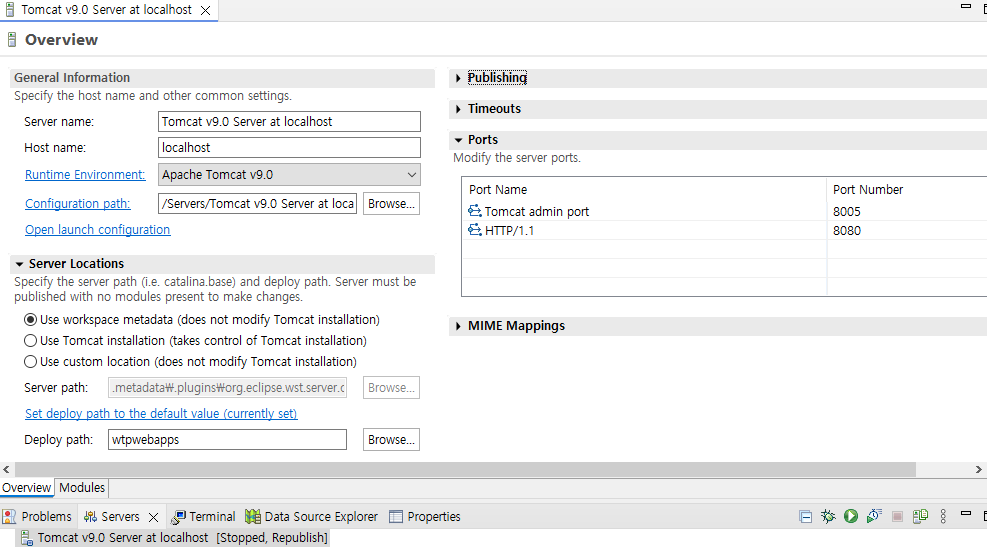987x549 pixels.
Task: Click the stop server icon
Action: [898, 517]
